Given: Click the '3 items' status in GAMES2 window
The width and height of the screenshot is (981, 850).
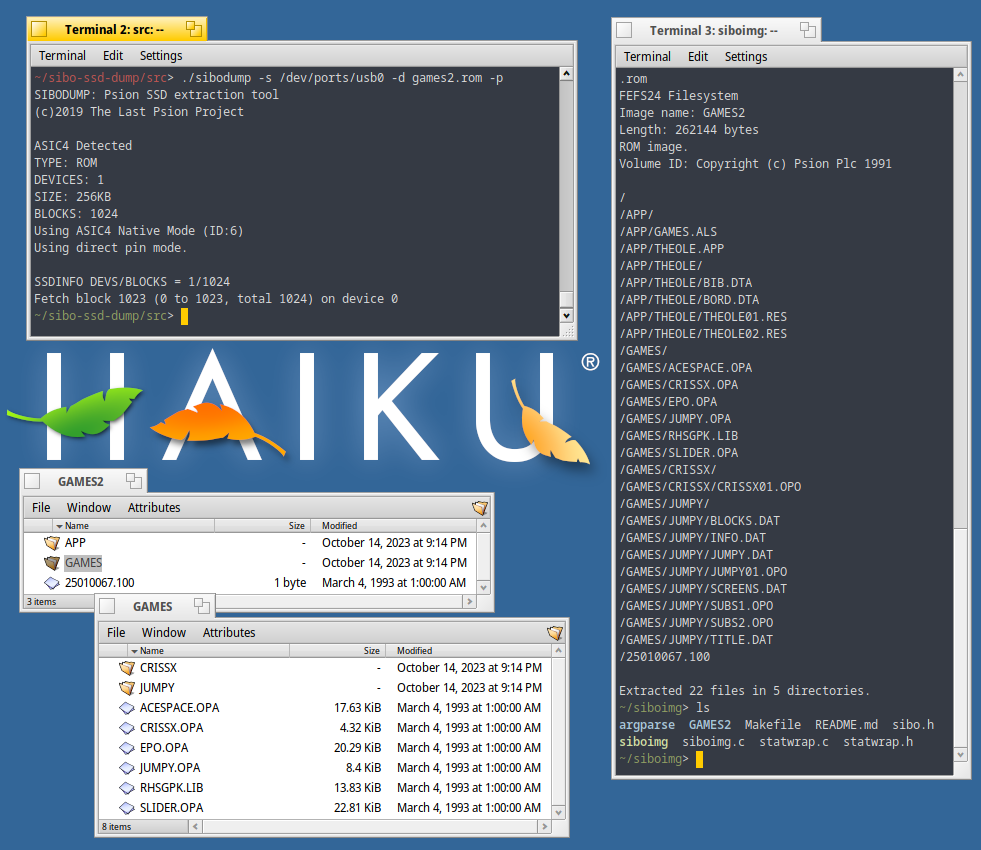Looking at the screenshot, I should pos(41,602).
